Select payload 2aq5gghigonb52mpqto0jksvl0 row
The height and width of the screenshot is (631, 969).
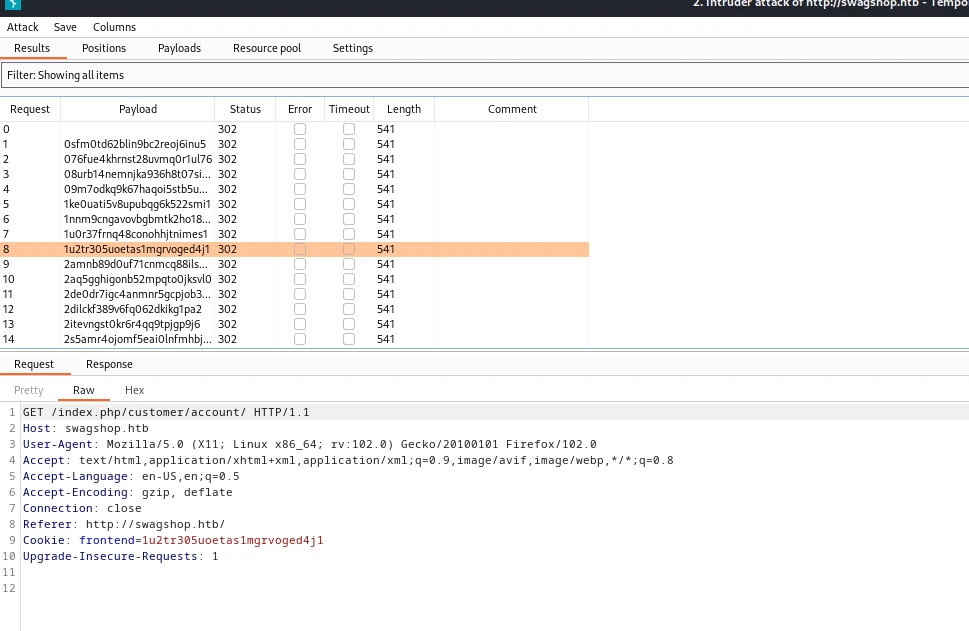tap(294, 279)
